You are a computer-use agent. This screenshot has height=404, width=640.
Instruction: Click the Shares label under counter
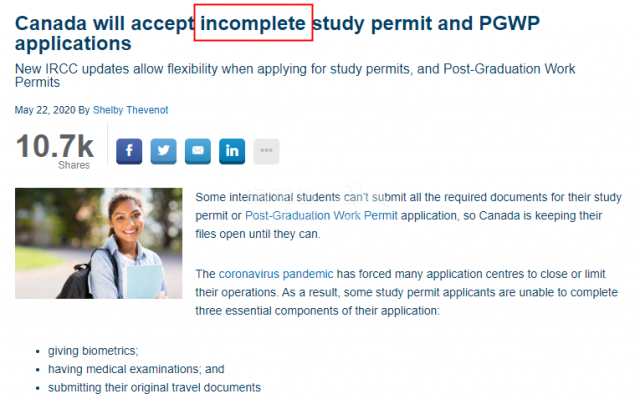pyautogui.click(x=74, y=165)
